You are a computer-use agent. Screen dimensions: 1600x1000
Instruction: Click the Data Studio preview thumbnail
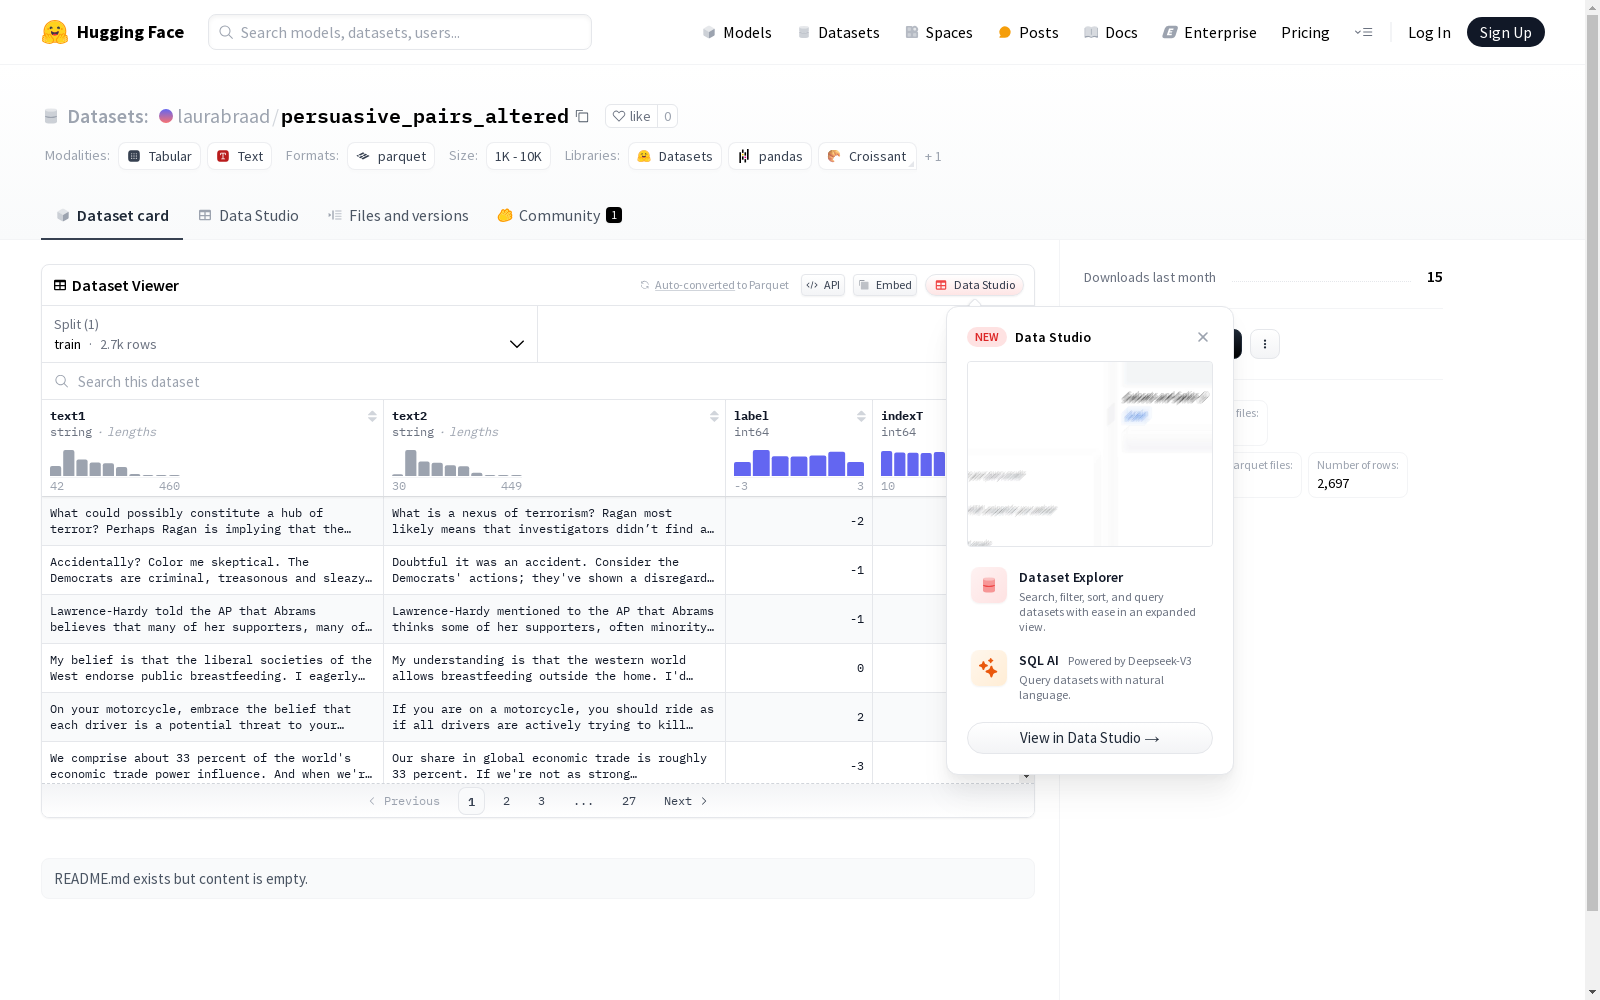click(x=1090, y=454)
